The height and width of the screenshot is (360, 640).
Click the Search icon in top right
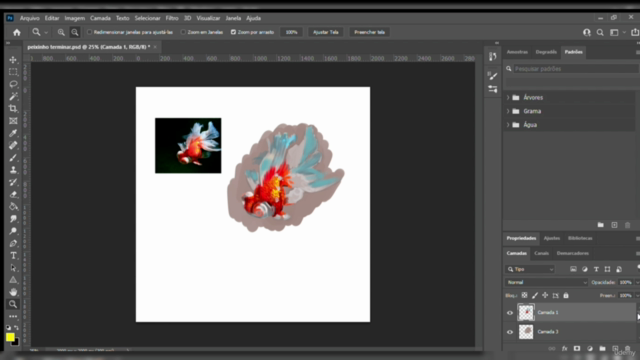click(600, 32)
